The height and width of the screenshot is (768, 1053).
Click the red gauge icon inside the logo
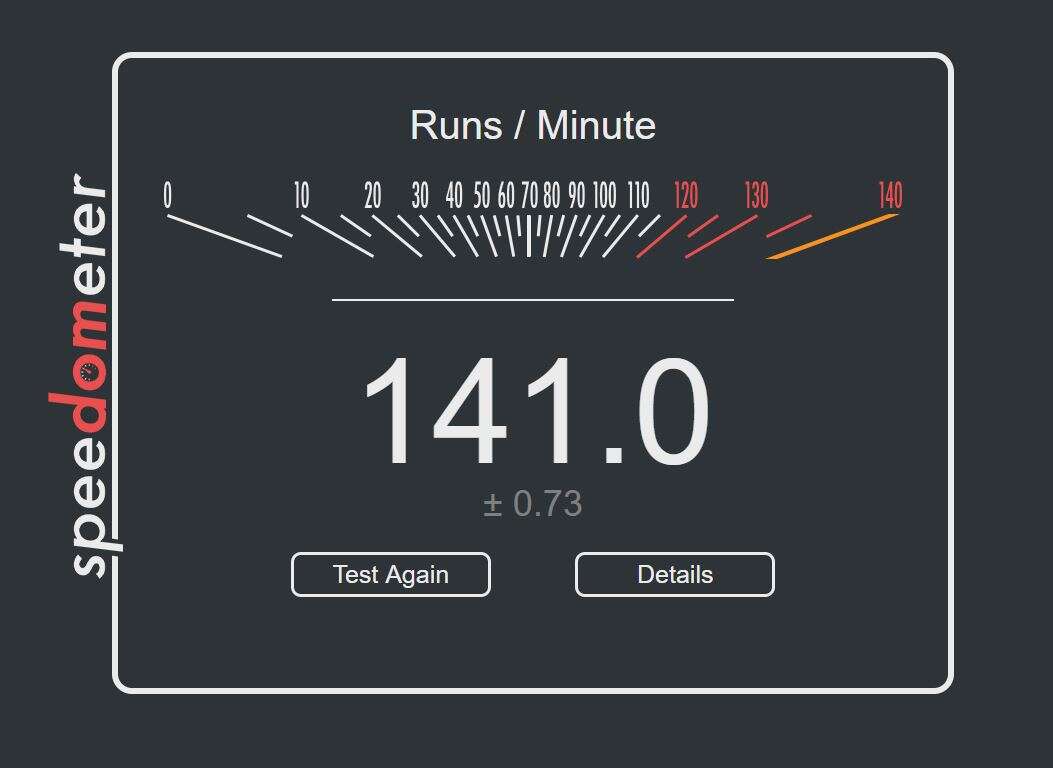tap(90, 373)
